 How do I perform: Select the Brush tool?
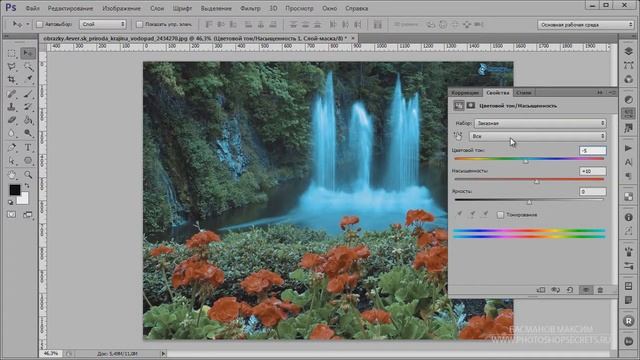pyautogui.click(x=28, y=94)
